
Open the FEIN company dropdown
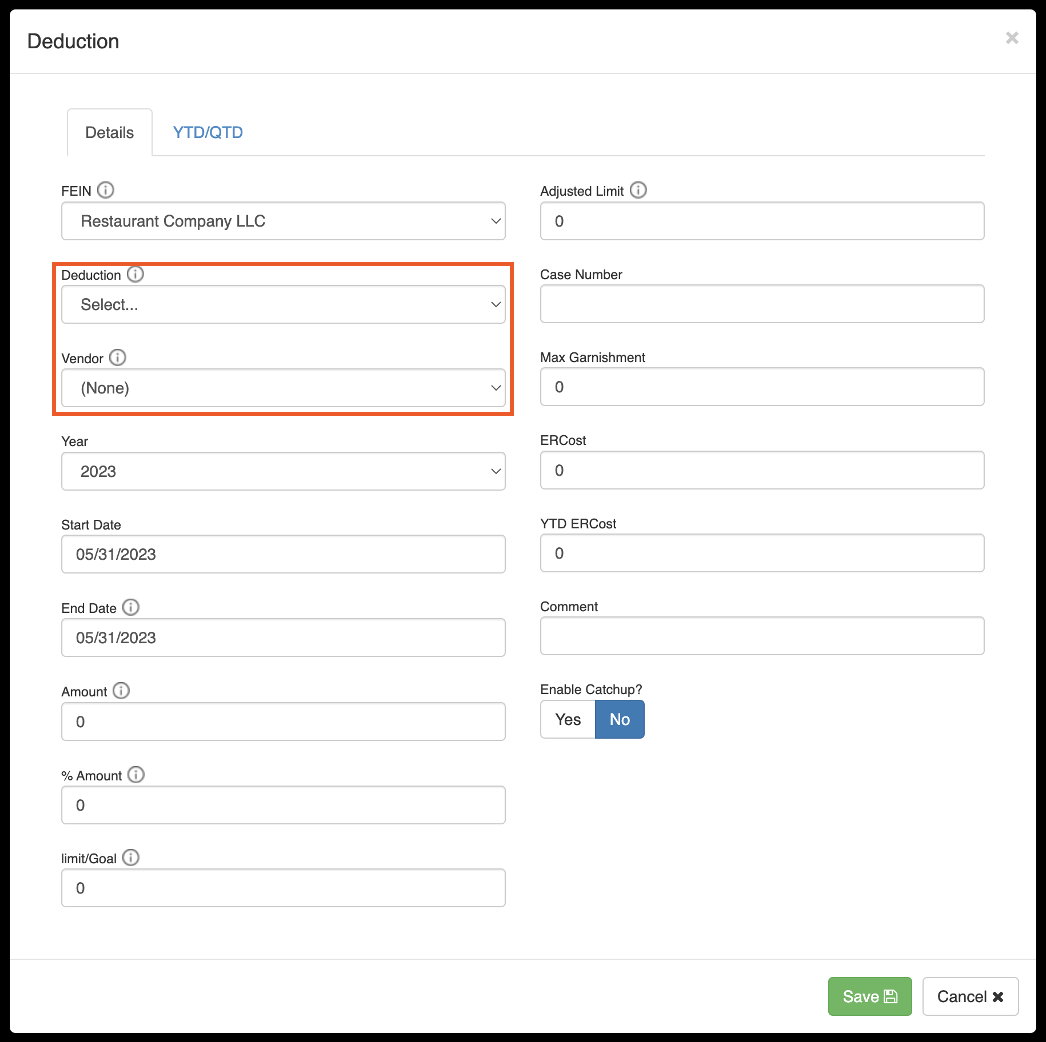pyautogui.click(x=283, y=221)
